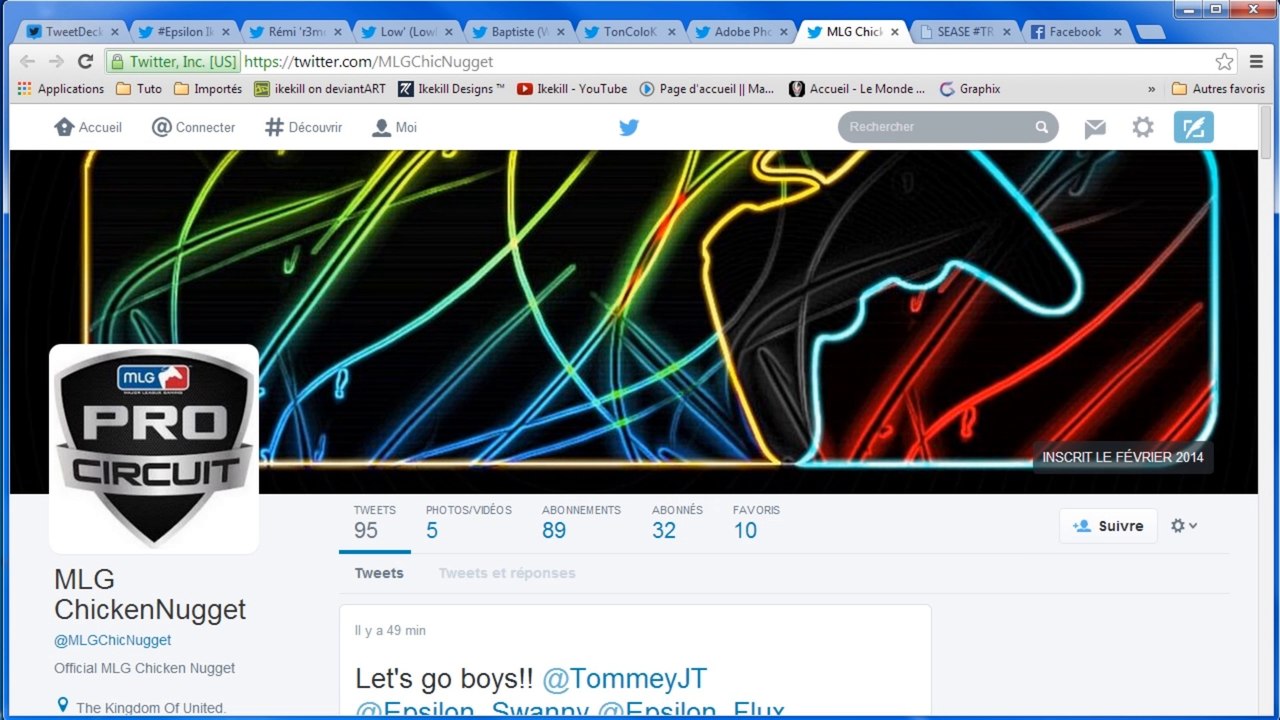Switch to the Baptiste browser tab
Screen dimensions: 1280x720
point(520,32)
